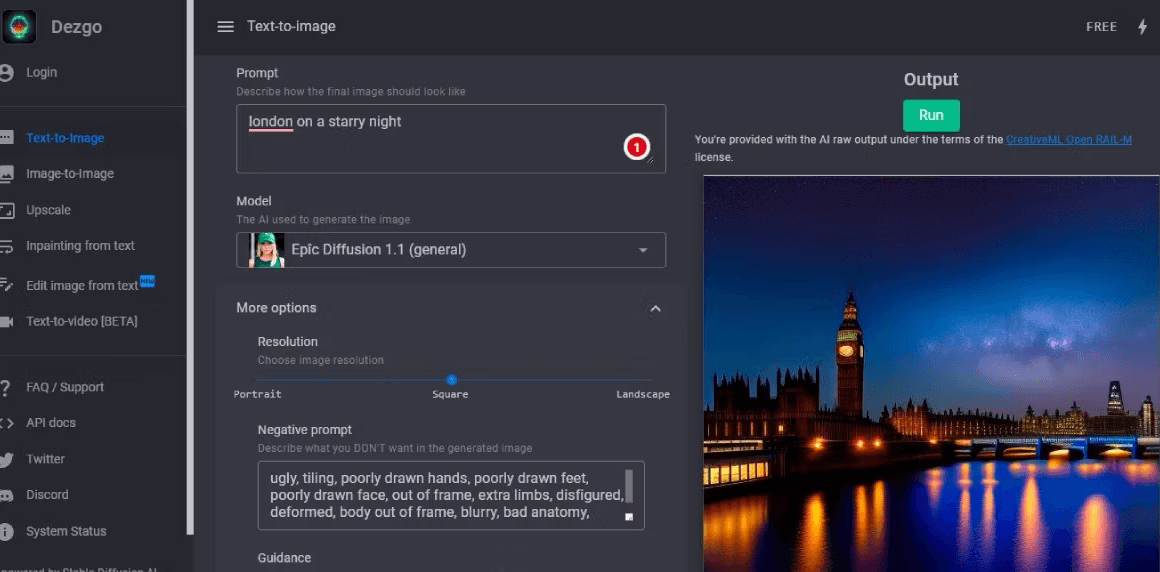Viewport: 1160px width, 572px height.
Task: Click the Text-to-Image sidebar icon
Action: click(6, 138)
